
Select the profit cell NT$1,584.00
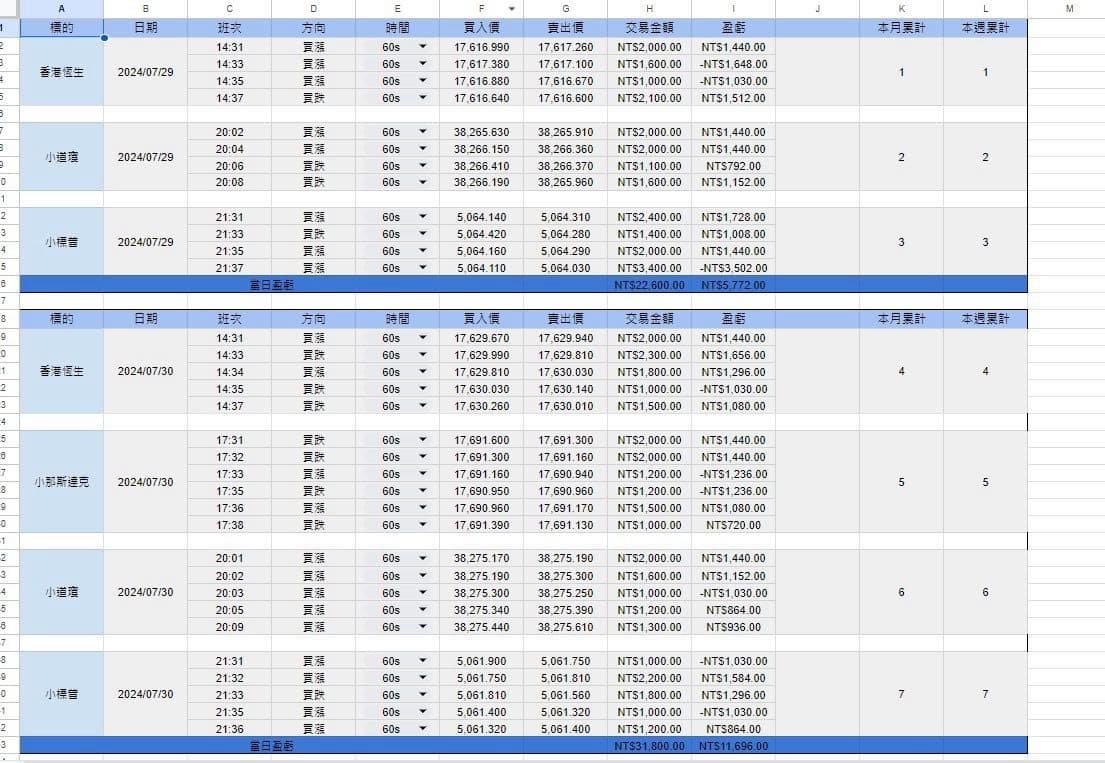point(734,678)
